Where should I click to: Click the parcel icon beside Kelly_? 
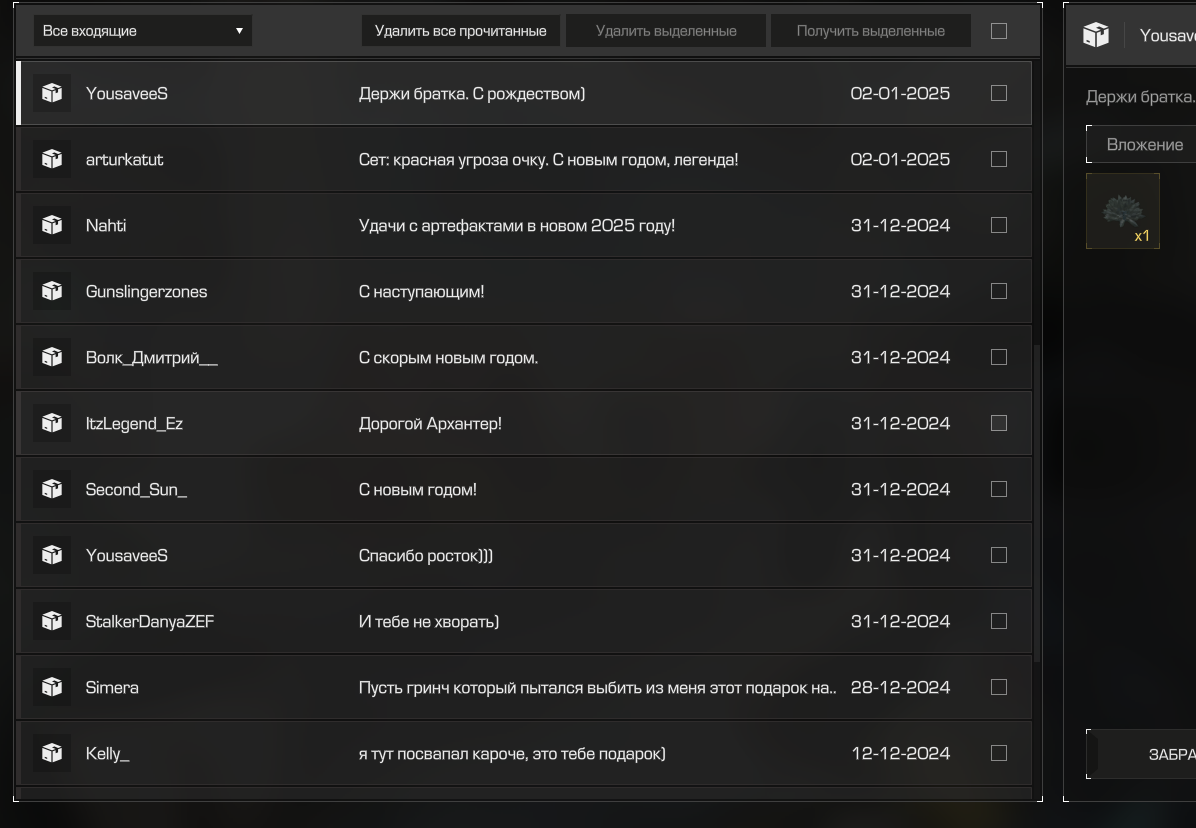point(52,753)
